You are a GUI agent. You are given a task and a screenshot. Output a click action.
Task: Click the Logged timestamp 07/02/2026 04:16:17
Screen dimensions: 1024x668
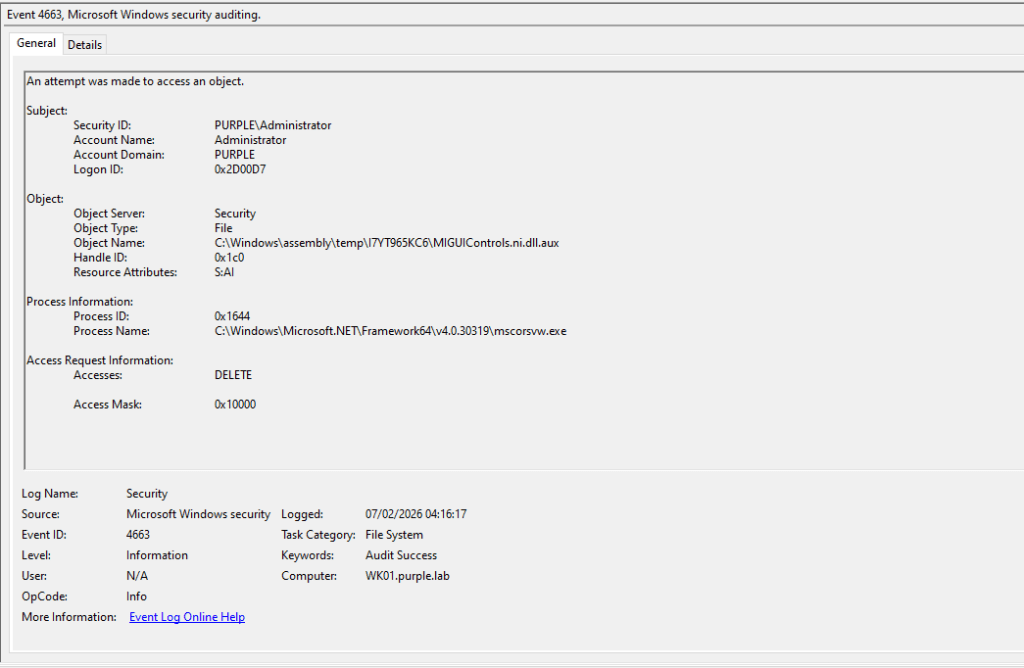point(416,514)
